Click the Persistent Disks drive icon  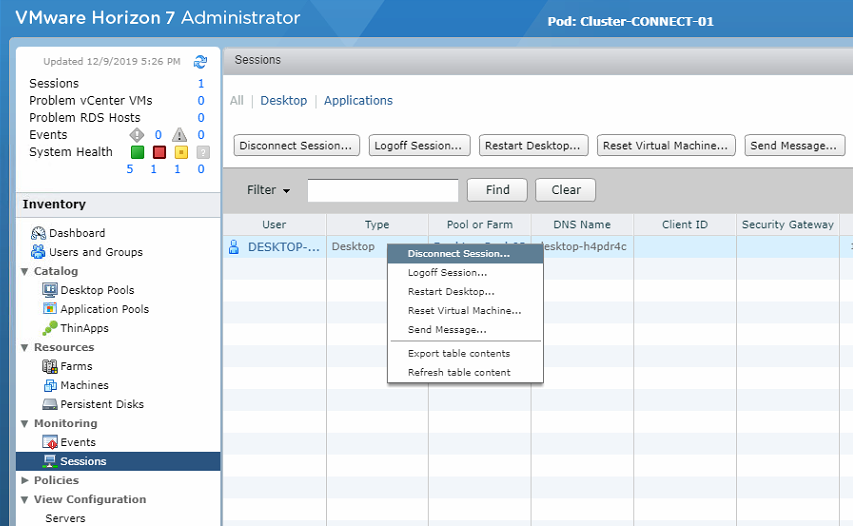tap(50, 404)
